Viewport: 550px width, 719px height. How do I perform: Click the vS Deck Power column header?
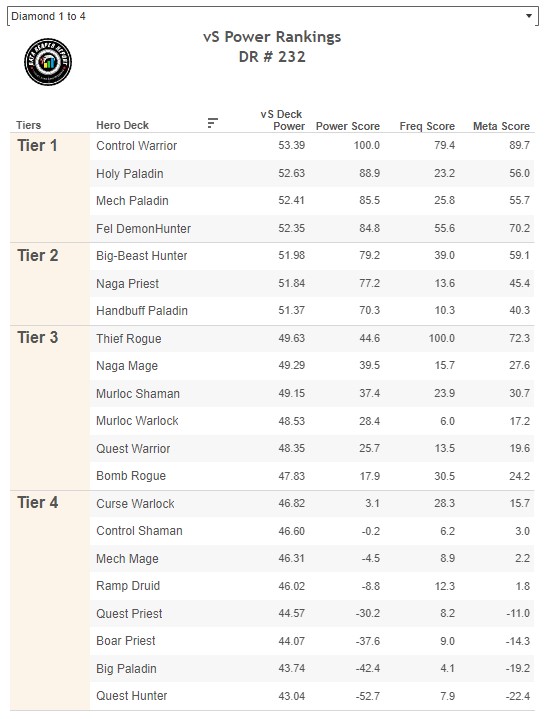pos(282,120)
